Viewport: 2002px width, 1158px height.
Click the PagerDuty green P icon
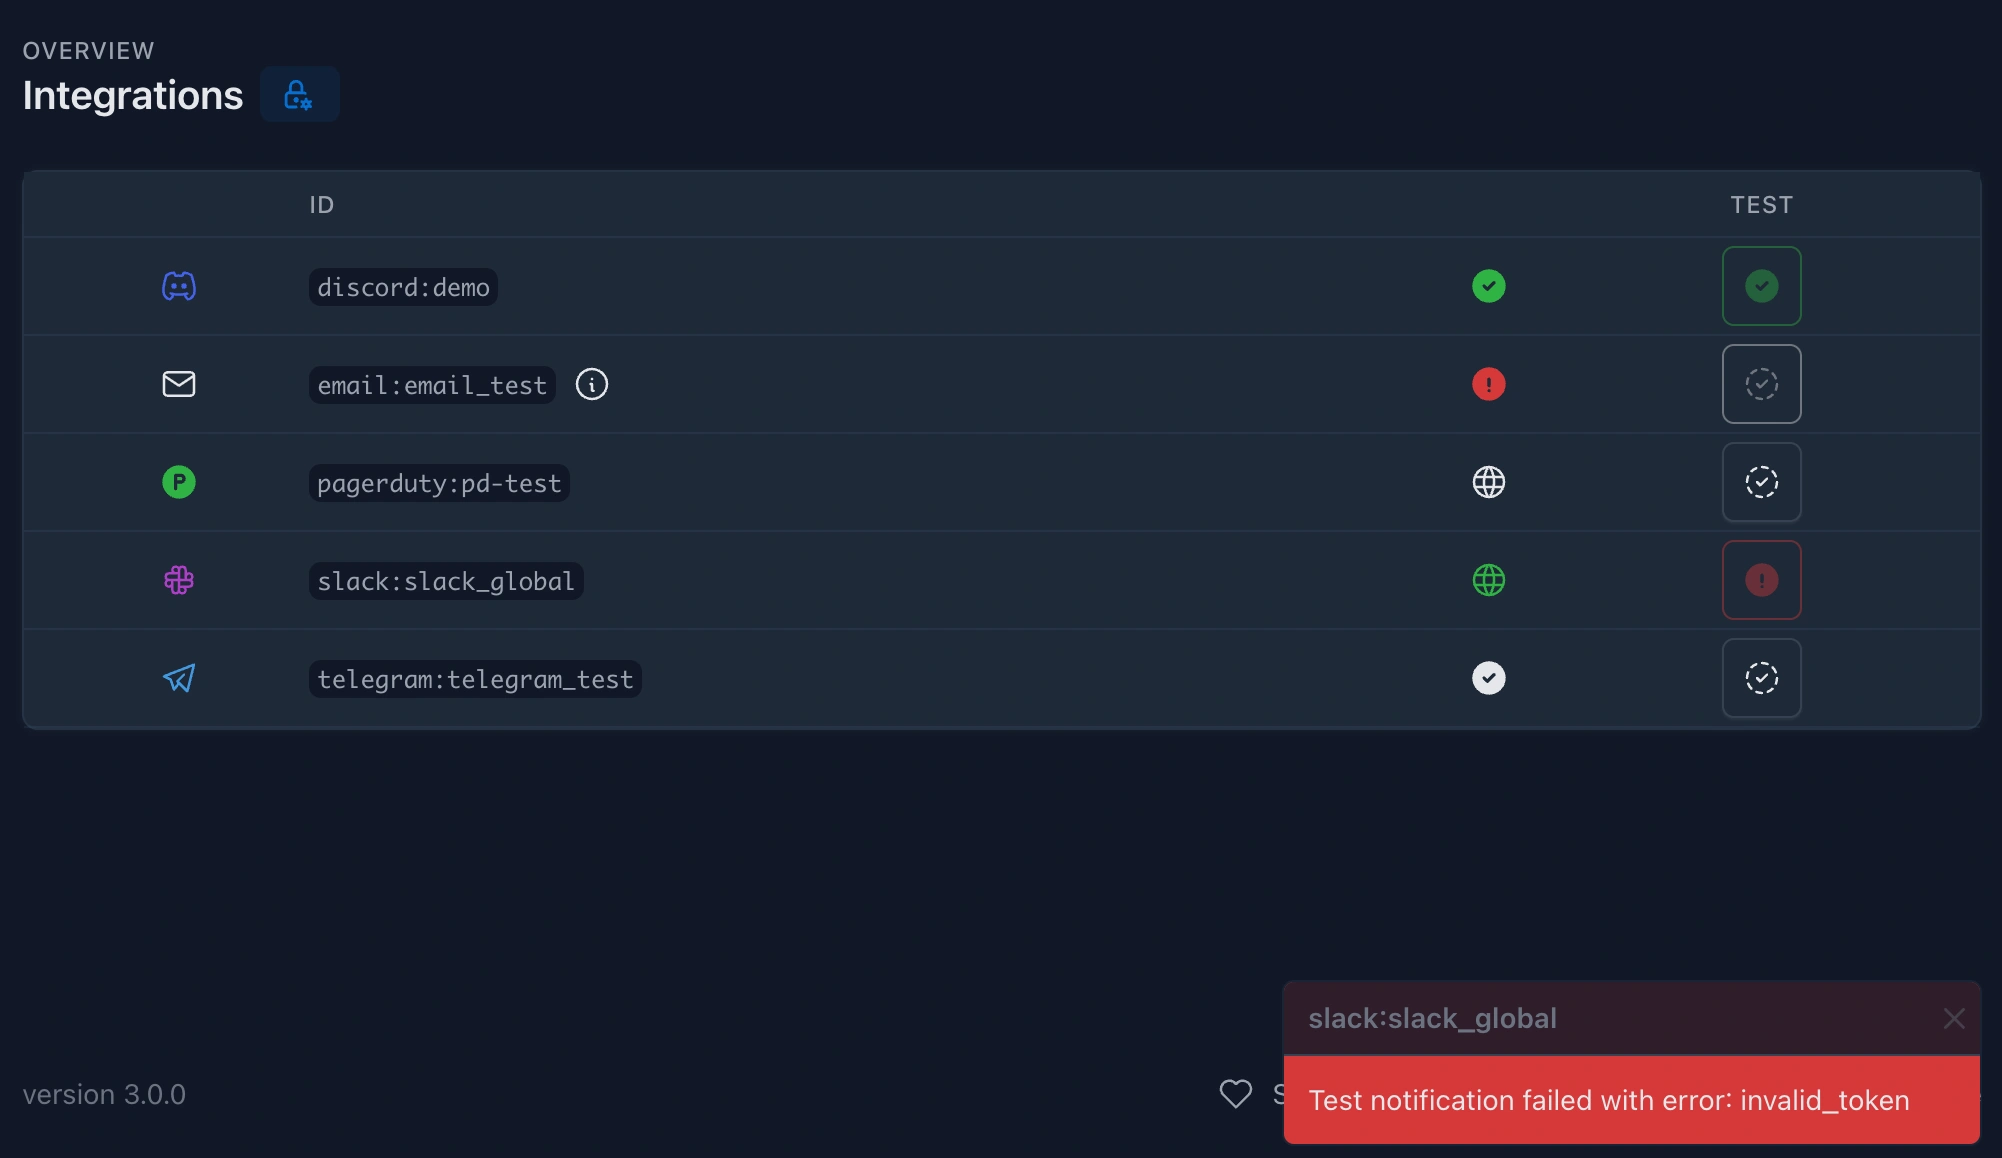click(179, 482)
